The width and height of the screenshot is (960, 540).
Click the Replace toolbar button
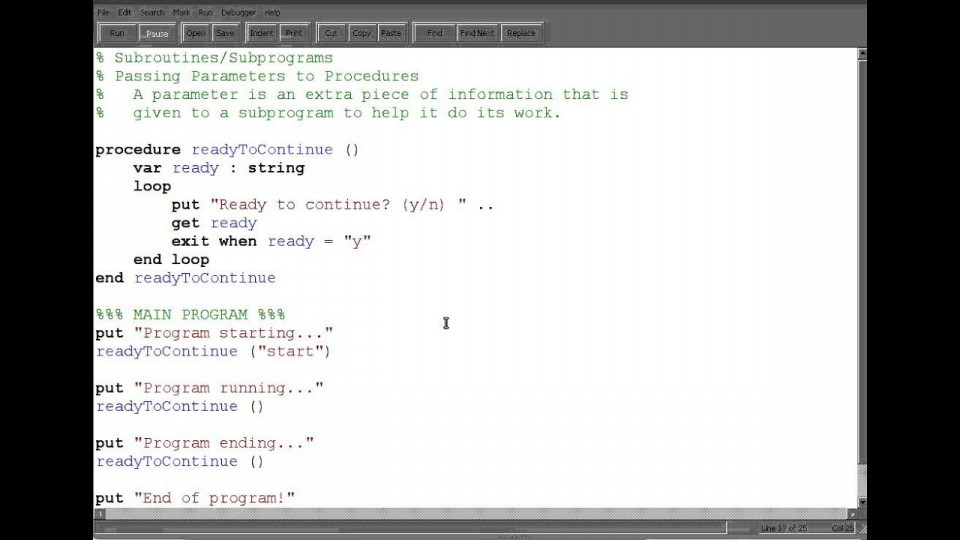(x=521, y=33)
